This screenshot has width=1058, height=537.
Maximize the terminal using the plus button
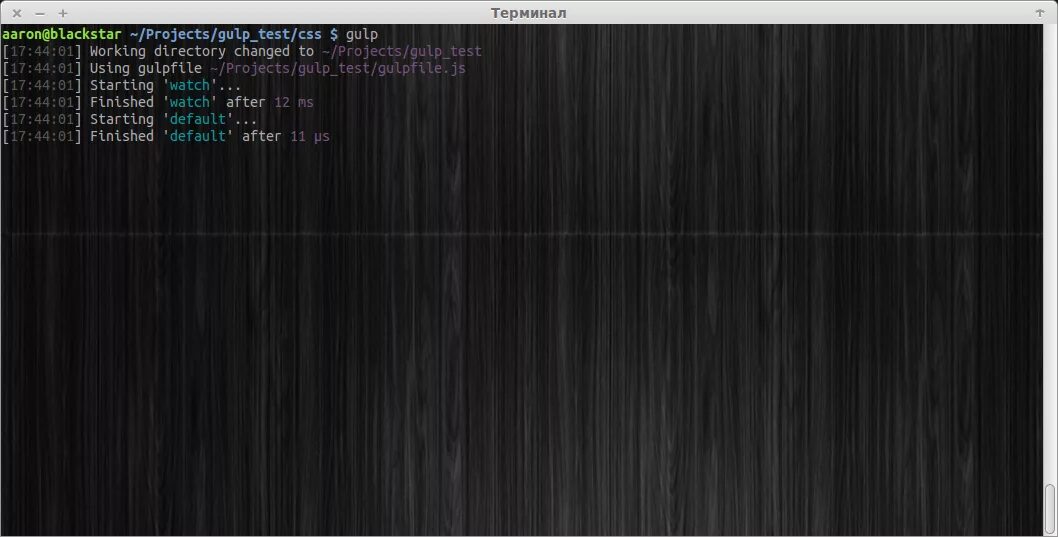coord(63,13)
